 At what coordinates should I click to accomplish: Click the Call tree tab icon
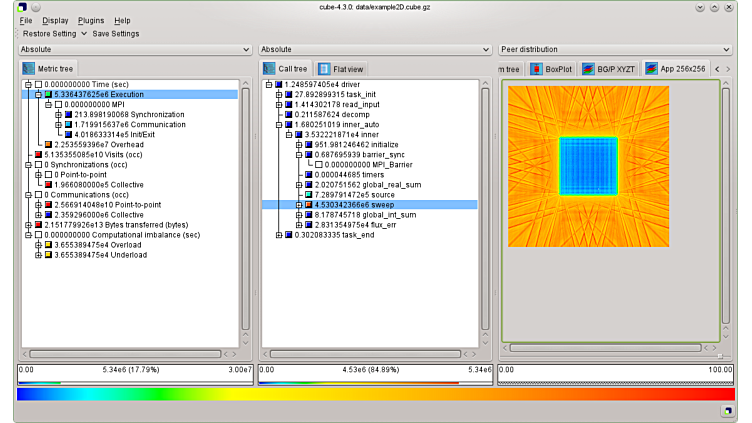click(269, 68)
